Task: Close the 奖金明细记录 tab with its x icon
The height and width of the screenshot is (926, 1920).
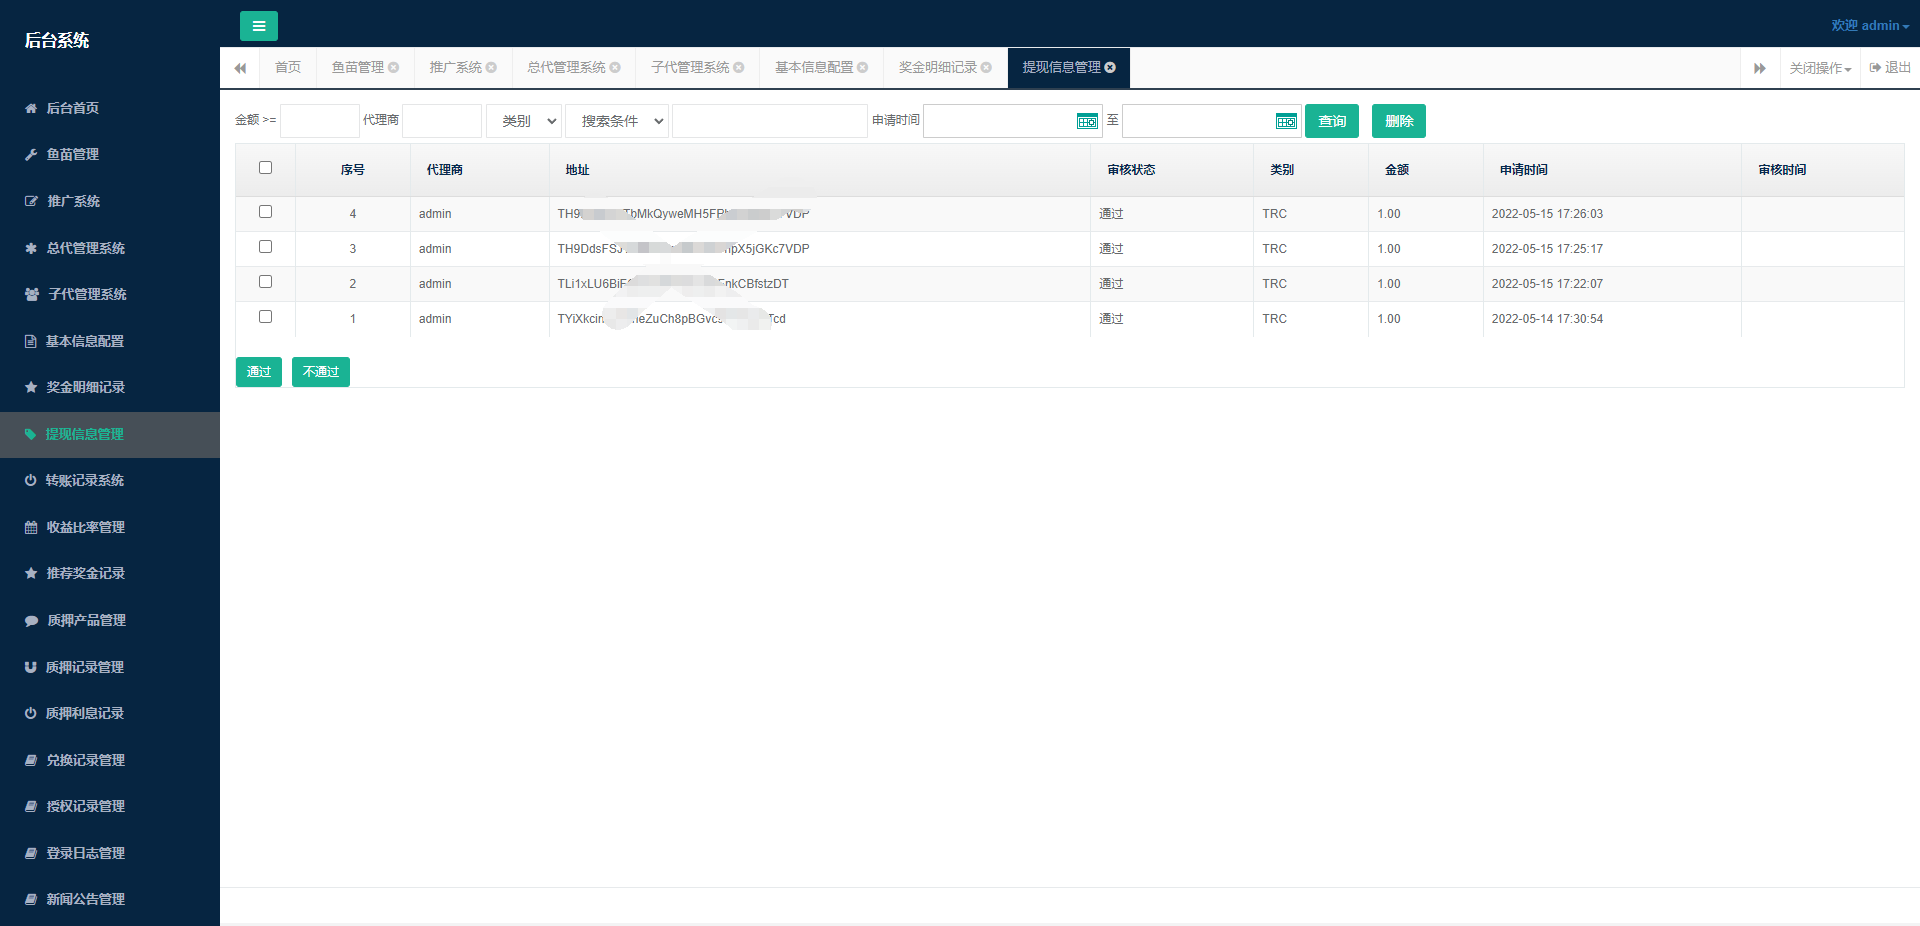Action: tap(986, 68)
